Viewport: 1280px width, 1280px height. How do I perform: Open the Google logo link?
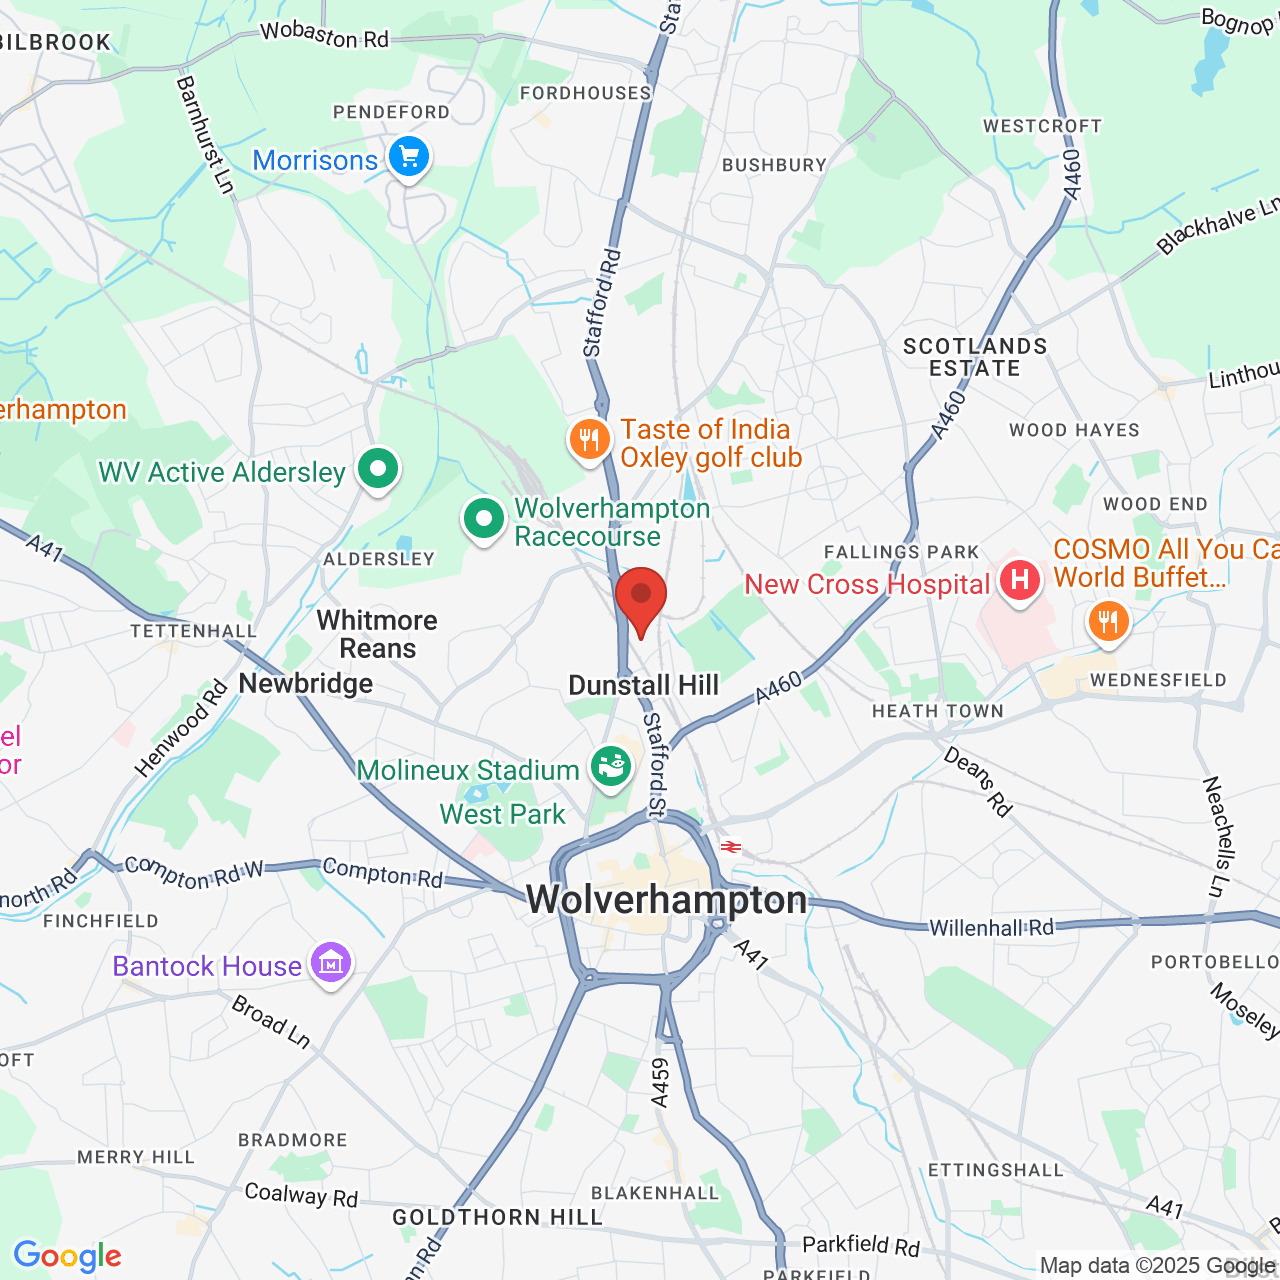click(68, 1256)
